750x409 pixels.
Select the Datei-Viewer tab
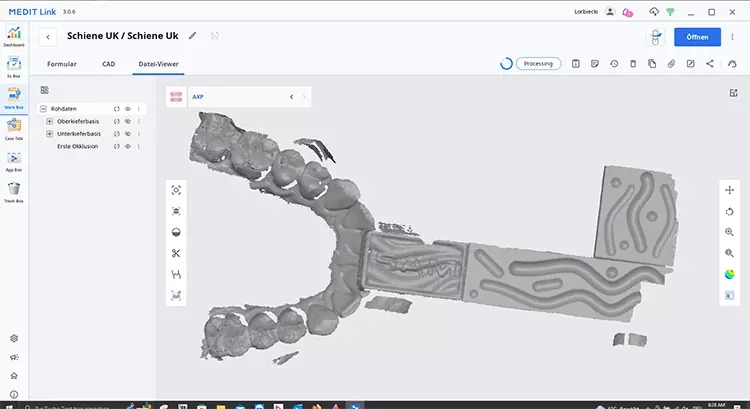[x=158, y=64]
